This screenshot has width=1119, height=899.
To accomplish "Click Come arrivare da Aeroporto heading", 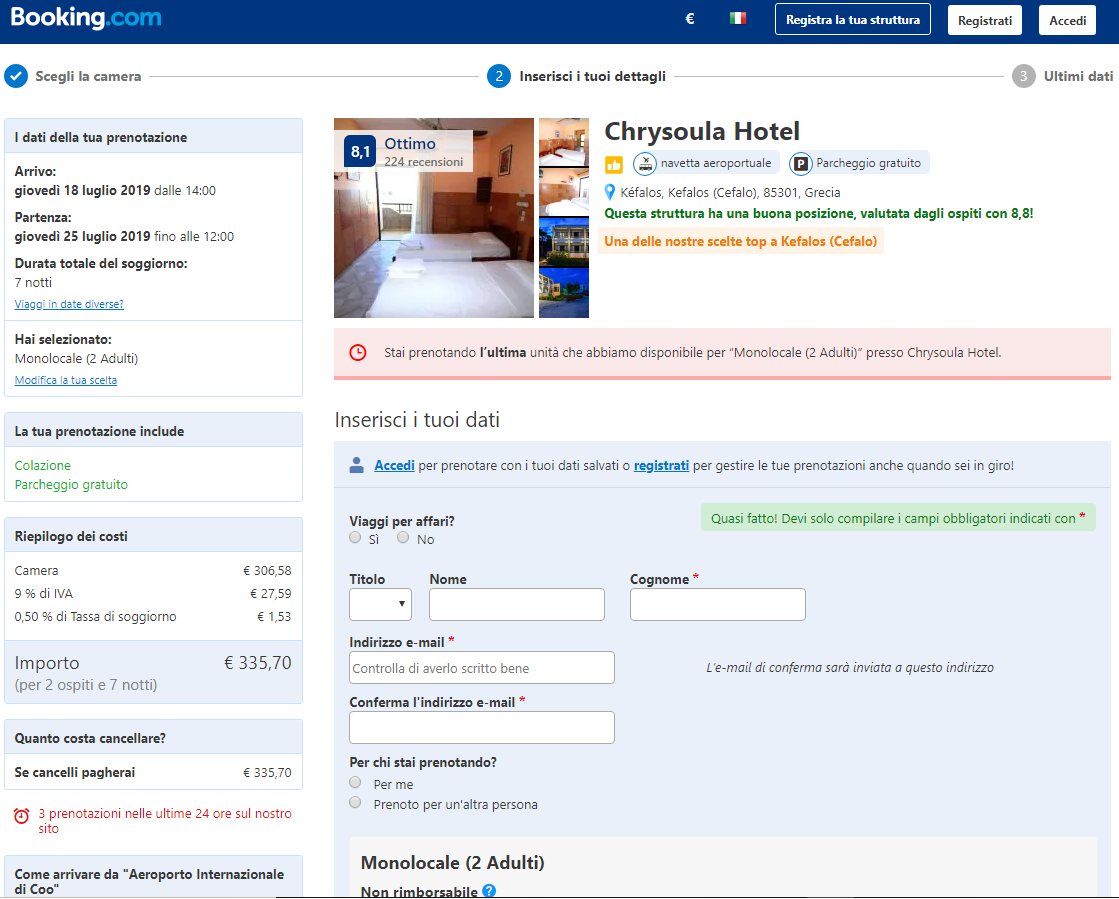I will point(149,881).
